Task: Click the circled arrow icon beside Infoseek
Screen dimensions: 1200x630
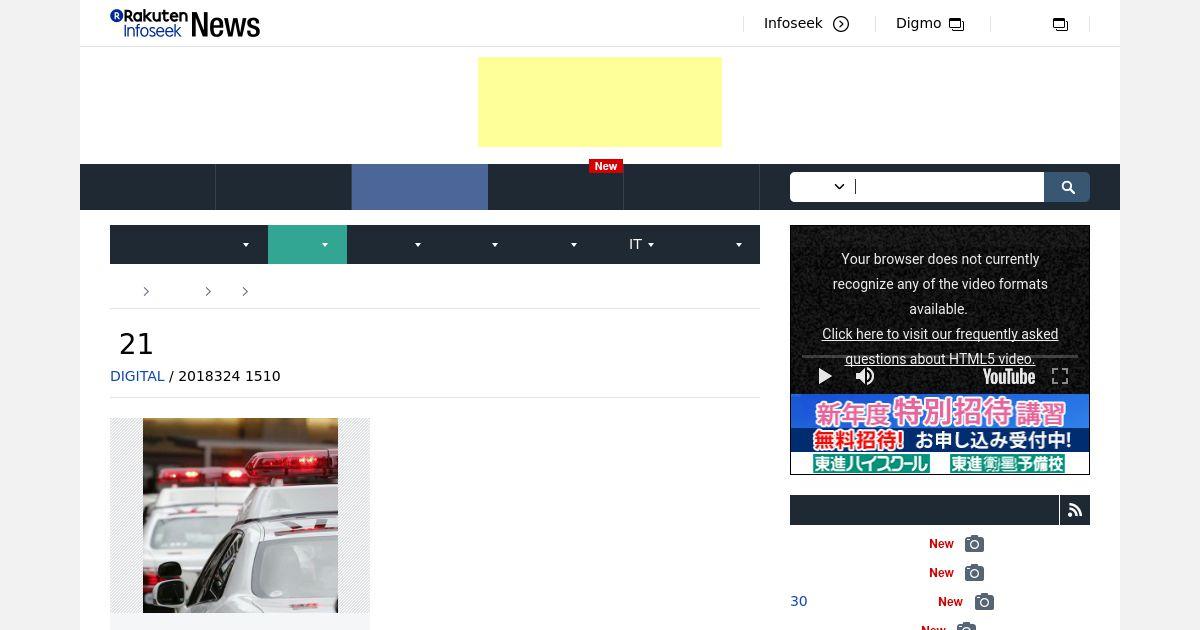Action: coord(841,24)
